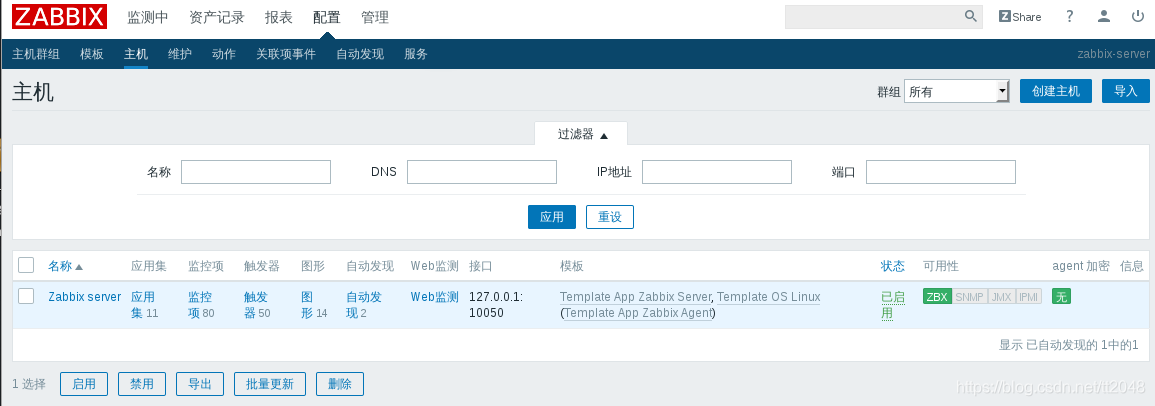
Task: Click the ZBX availability badge
Action: pyautogui.click(x=937, y=297)
